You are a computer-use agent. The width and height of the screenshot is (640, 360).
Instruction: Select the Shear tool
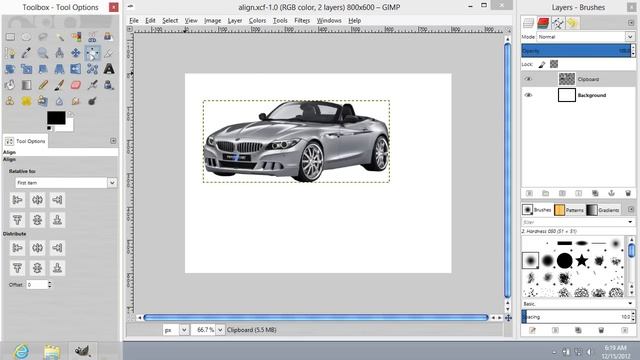click(x=43, y=69)
